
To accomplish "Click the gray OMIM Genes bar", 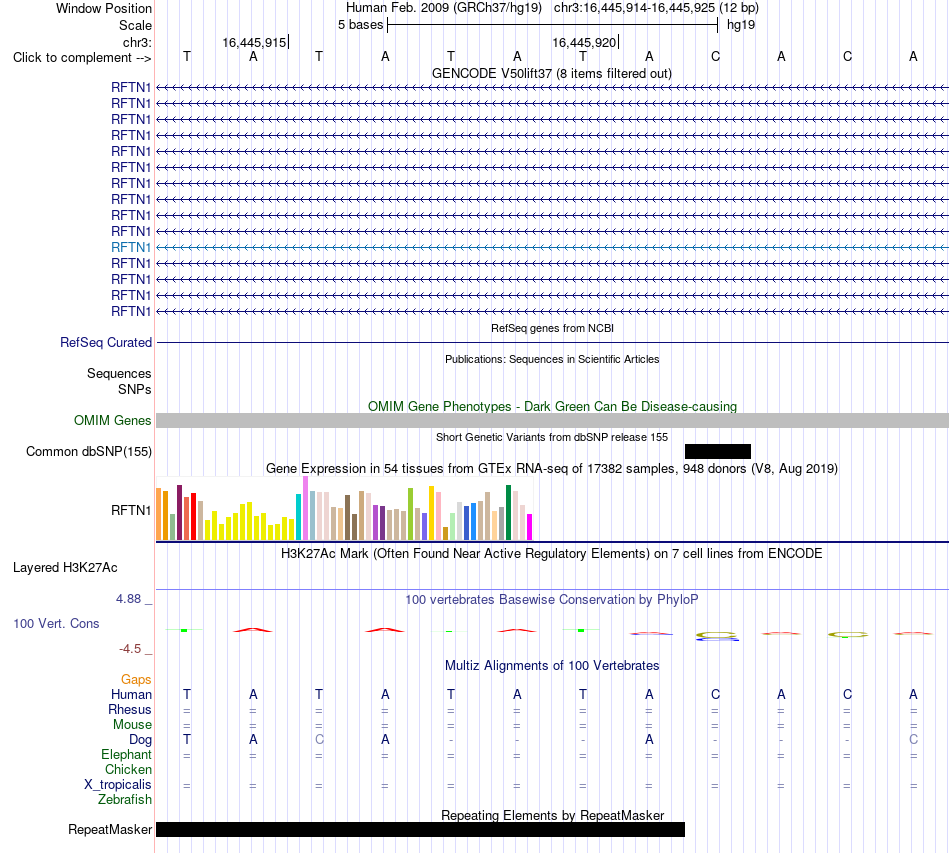I will point(552,420).
